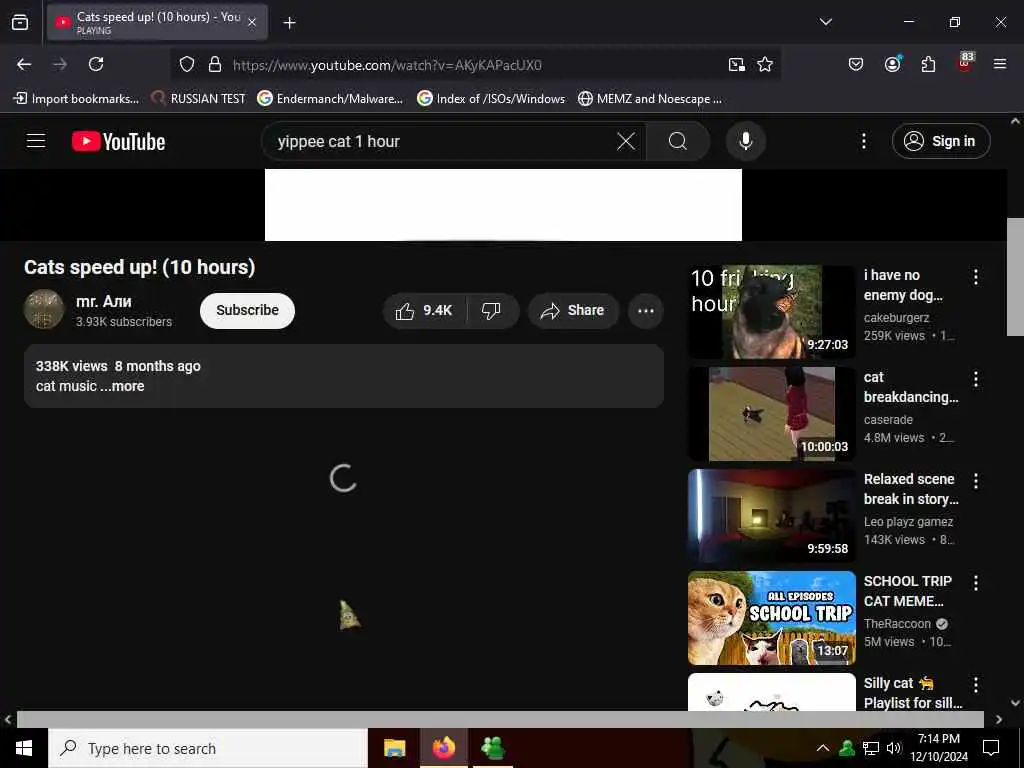Image resolution: width=1024 pixels, height=768 pixels.
Task: Dislike this video
Action: click(491, 311)
